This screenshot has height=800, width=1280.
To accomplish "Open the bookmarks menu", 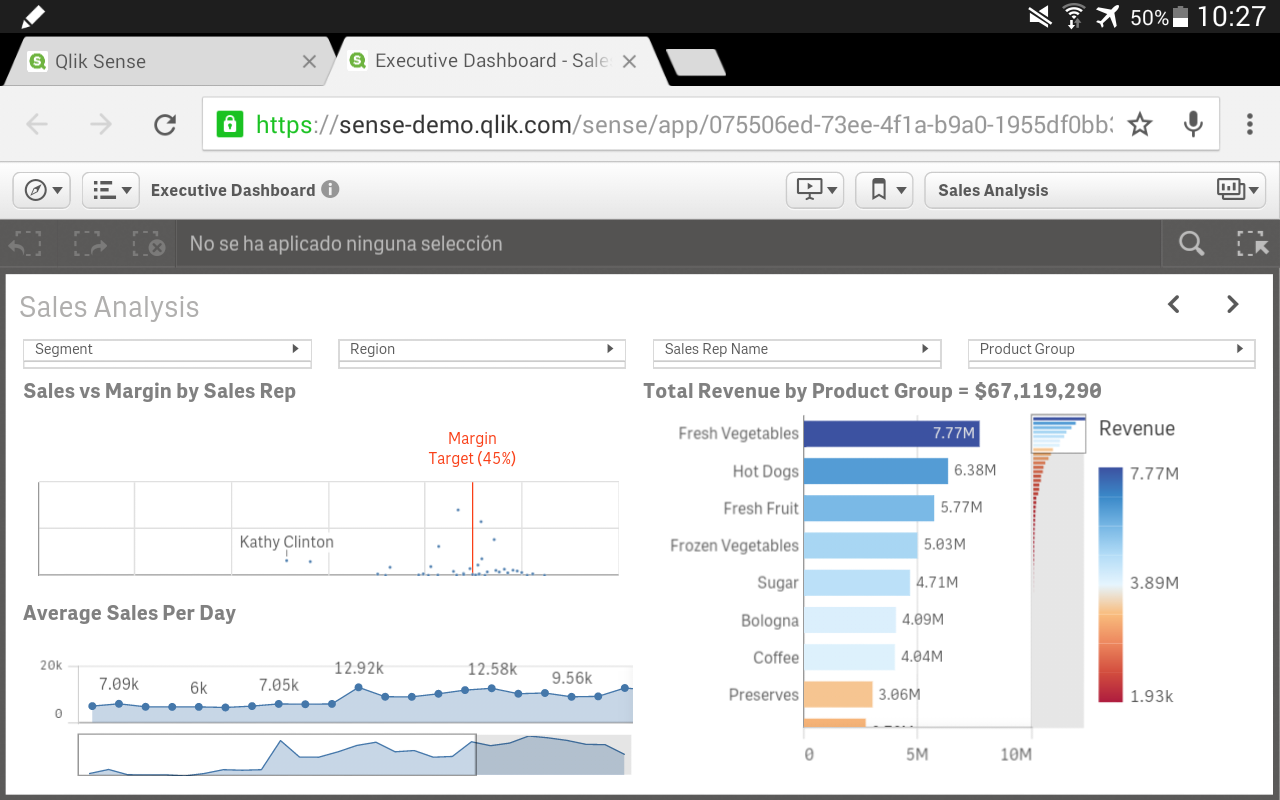I will pos(884,190).
